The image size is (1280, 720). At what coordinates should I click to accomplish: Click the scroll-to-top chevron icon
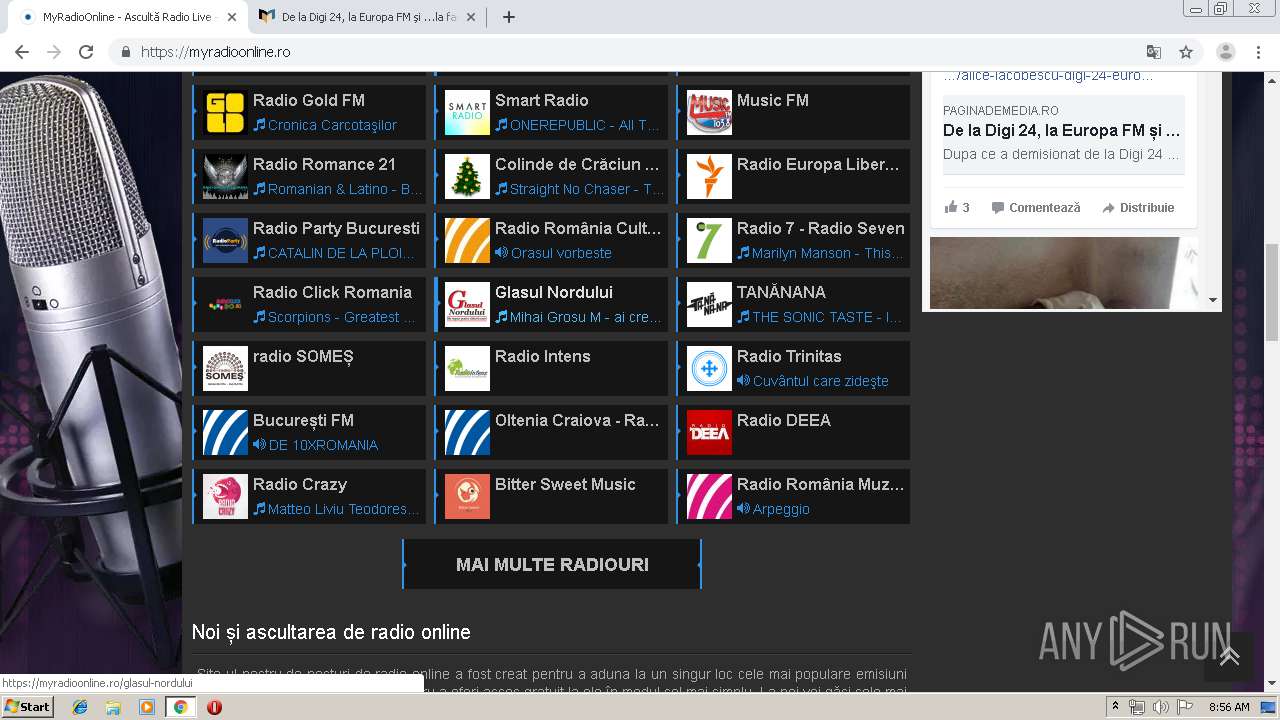[x=1229, y=656]
